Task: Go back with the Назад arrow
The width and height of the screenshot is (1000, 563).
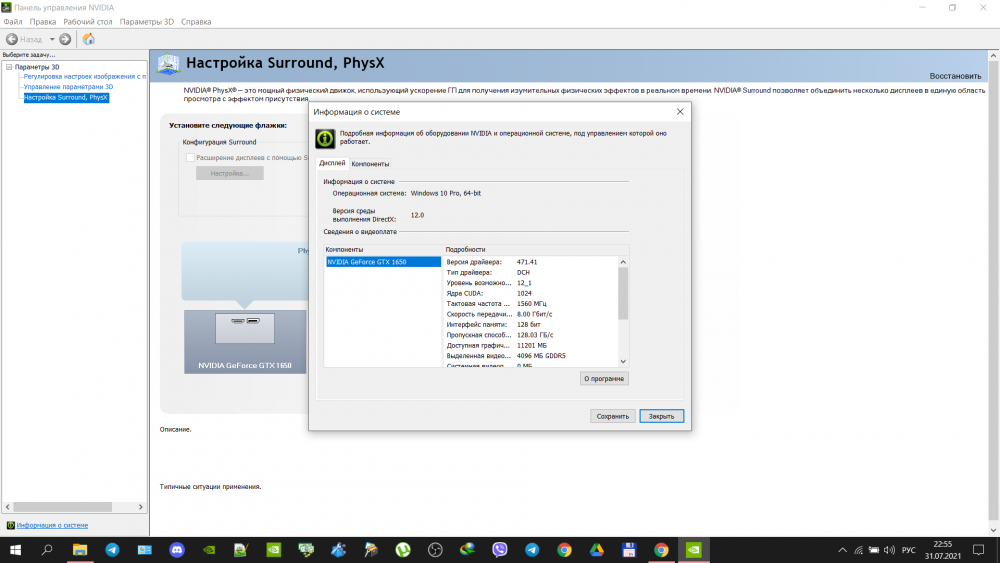Action: point(12,40)
